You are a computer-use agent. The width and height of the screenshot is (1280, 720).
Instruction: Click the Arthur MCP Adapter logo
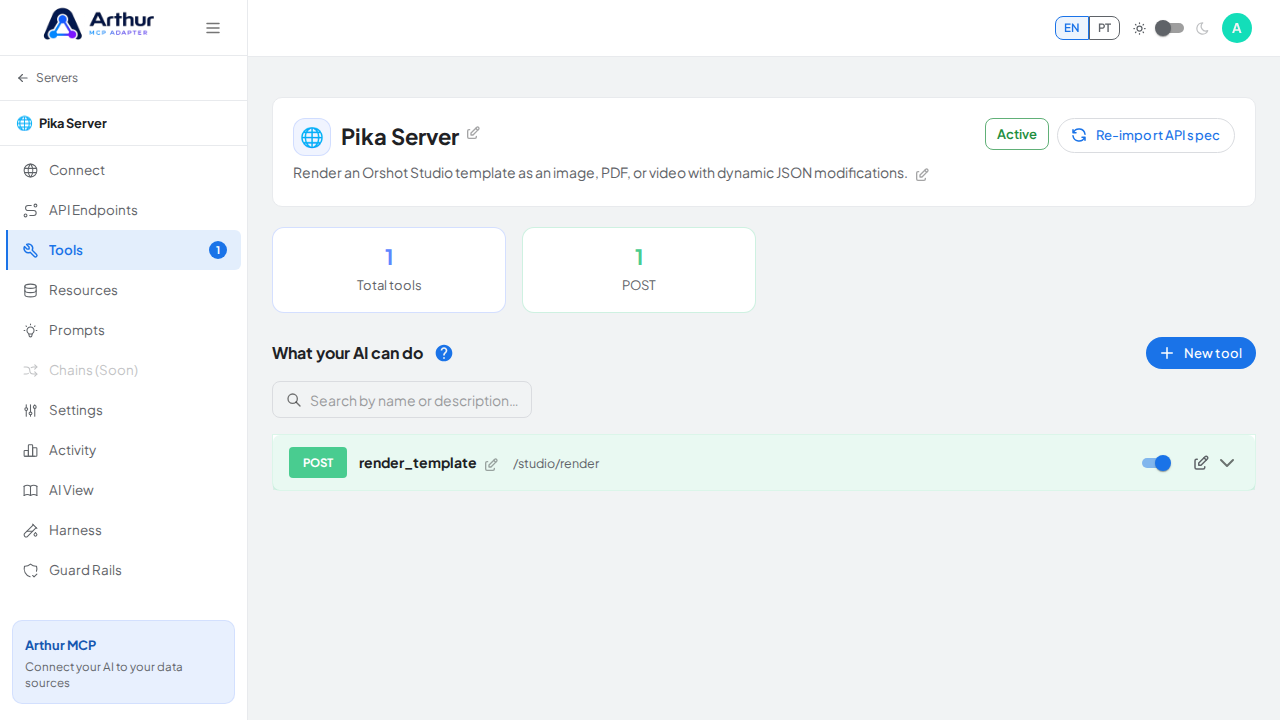click(98, 24)
